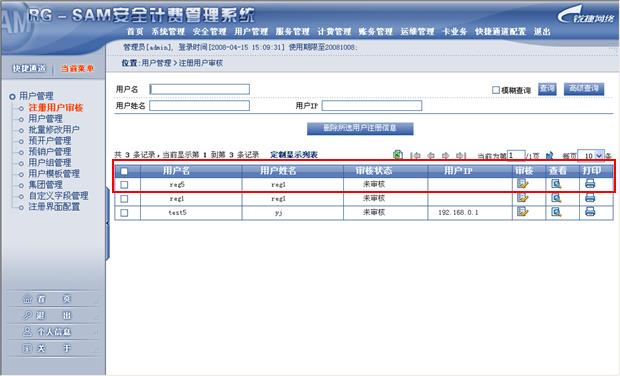Expand 用户管理 root node in sidebar tree
Image resolution: width=620 pixels, height=376 pixels.
(12, 96)
